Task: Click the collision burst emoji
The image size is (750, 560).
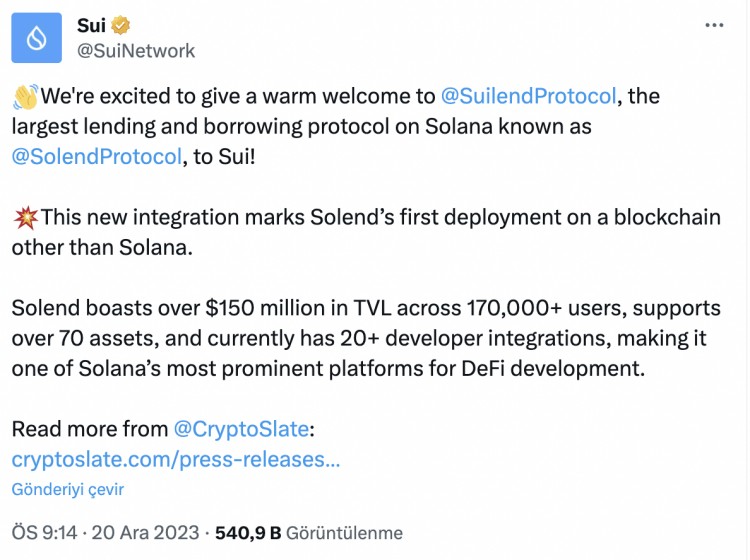Action: [x=25, y=218]
